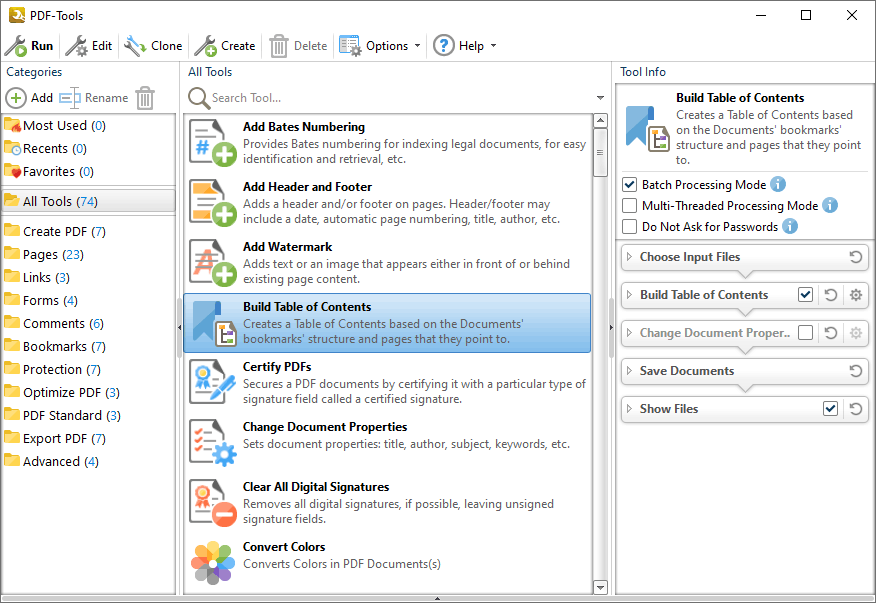
Task: Click the Rename button
Action: pos(96,98)
